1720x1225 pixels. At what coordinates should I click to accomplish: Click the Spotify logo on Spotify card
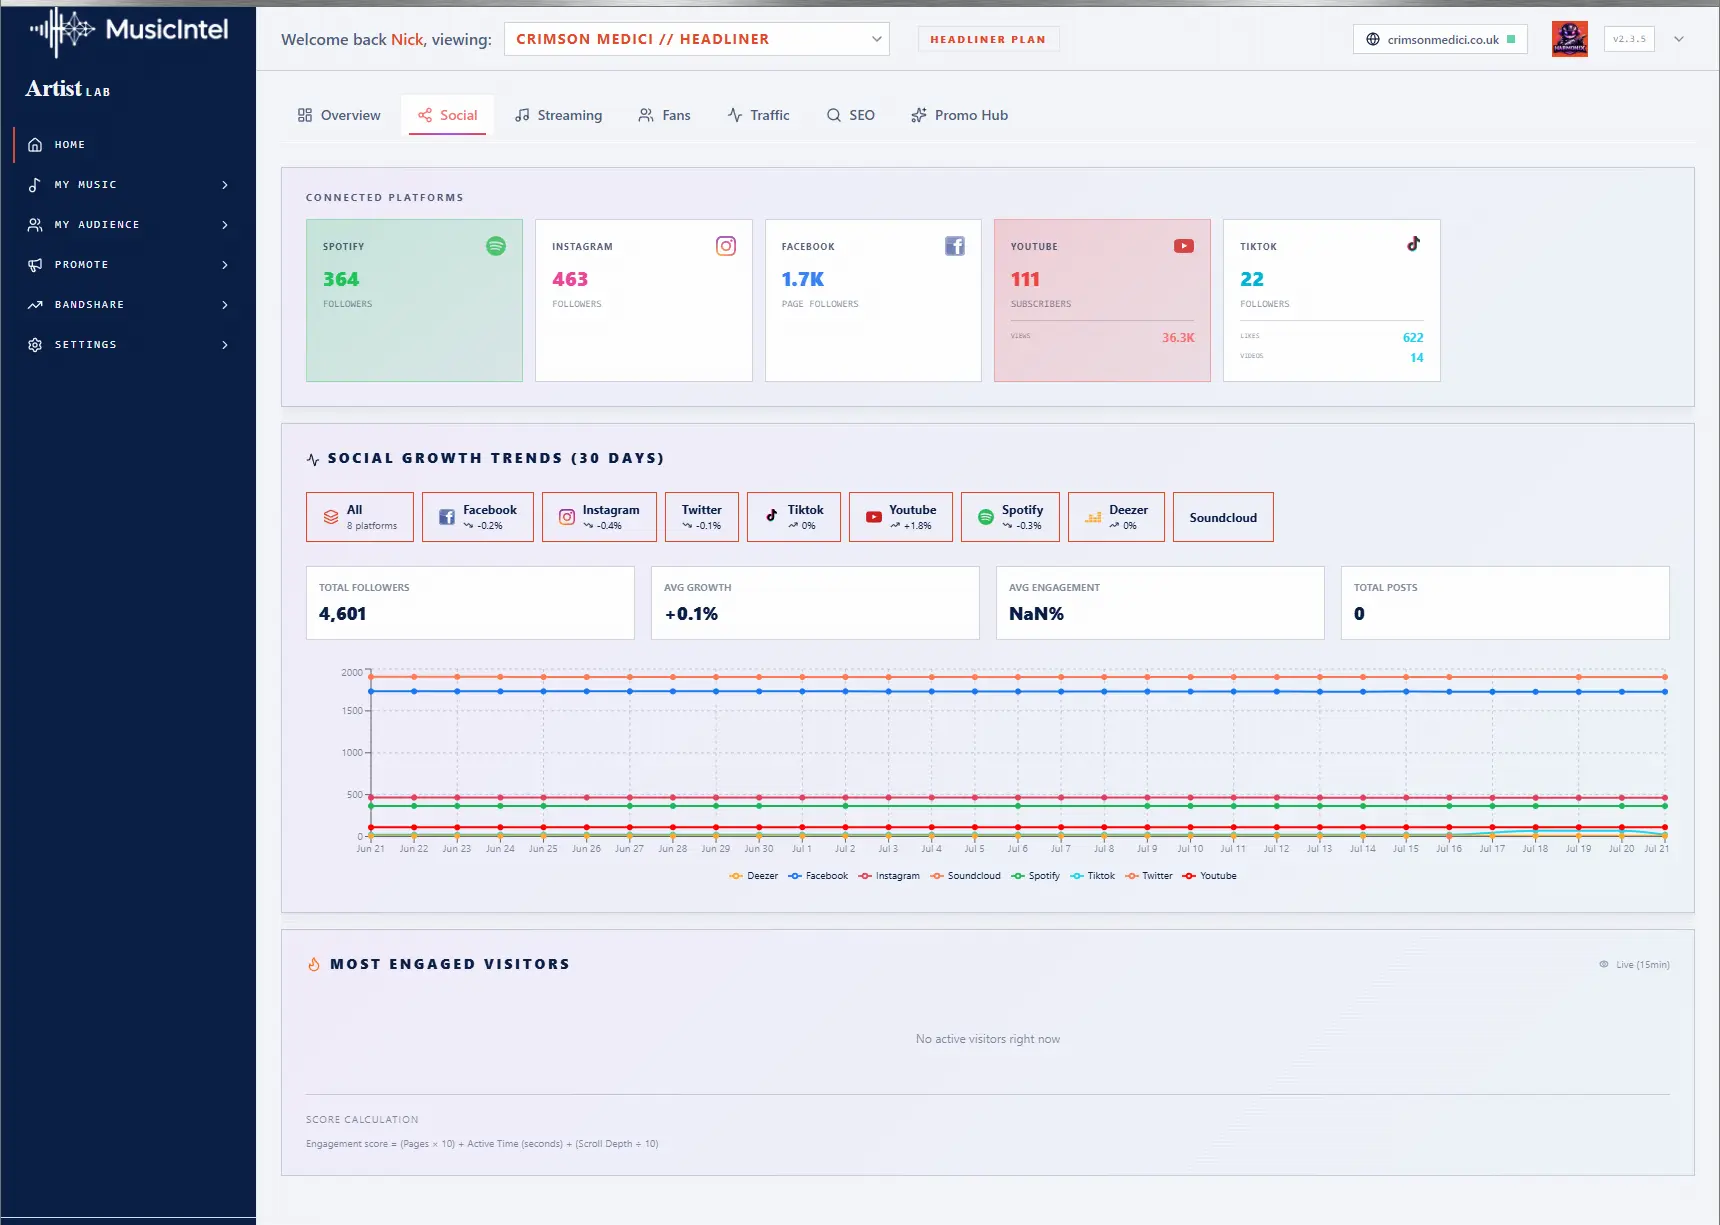click(x=496, y=246)
